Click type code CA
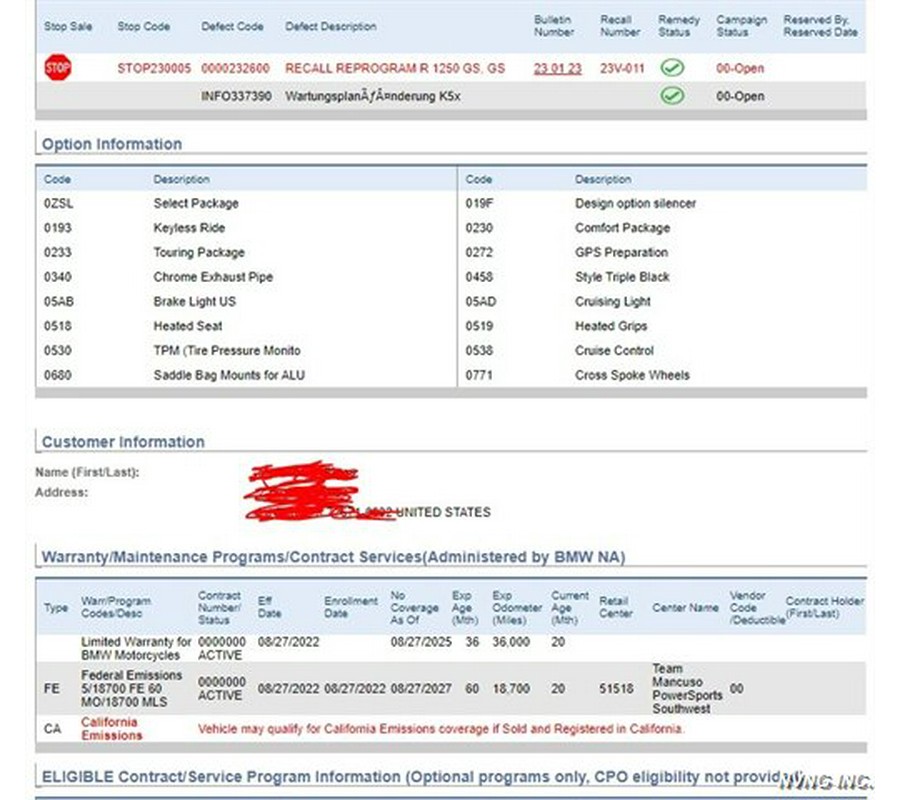 tap(52, 729)
